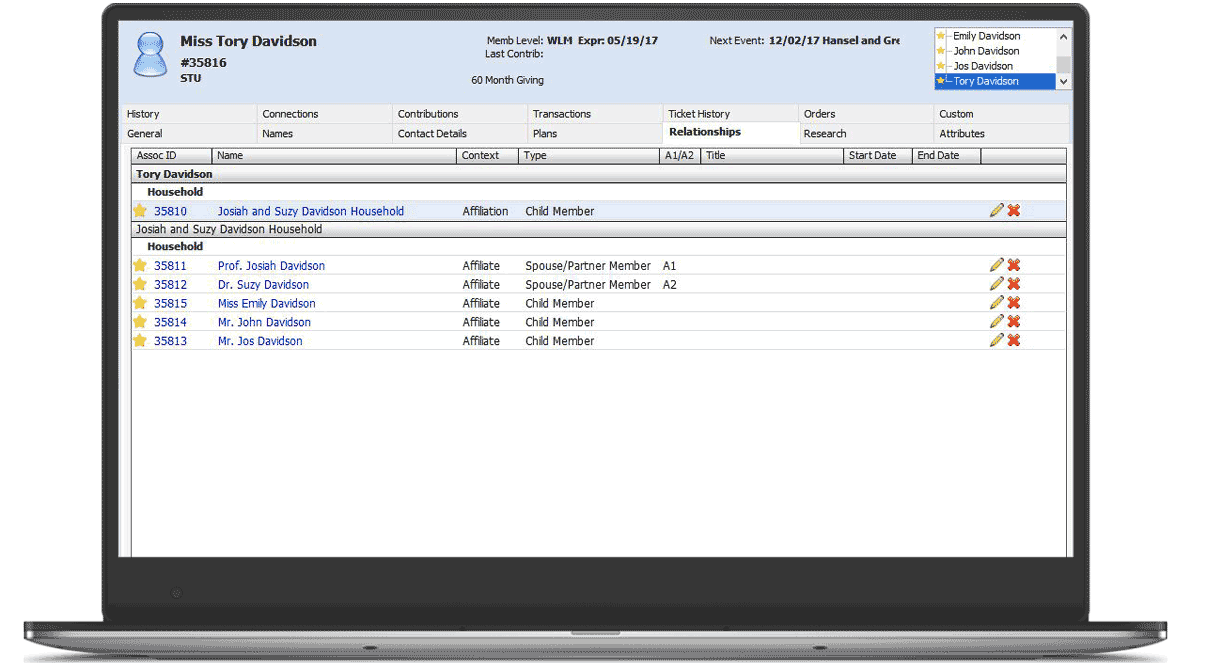Image resolution: width=1207 pixels, height=663 pixels.
Task: Click the constituent avatar icon by Tory Davidson
Action: coord(150,55)
